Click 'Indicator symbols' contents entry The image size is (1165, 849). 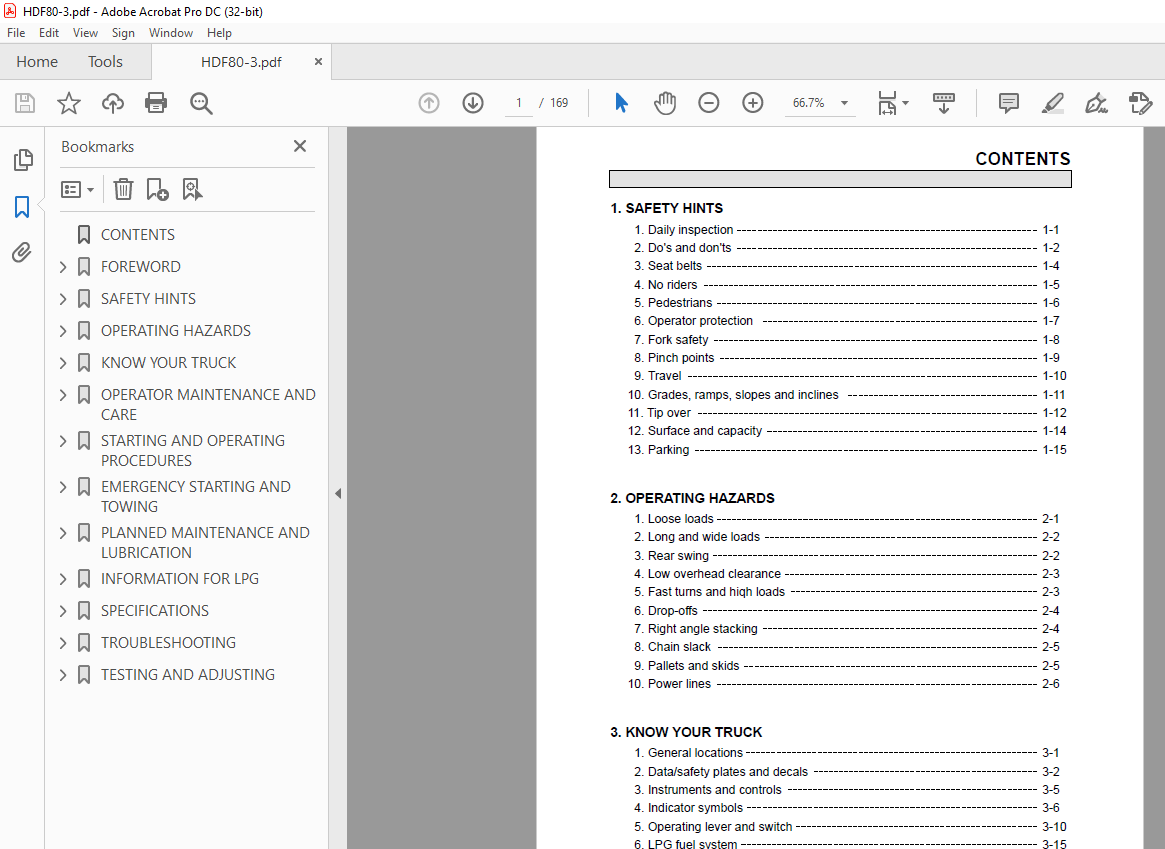[x=695, y=807]
